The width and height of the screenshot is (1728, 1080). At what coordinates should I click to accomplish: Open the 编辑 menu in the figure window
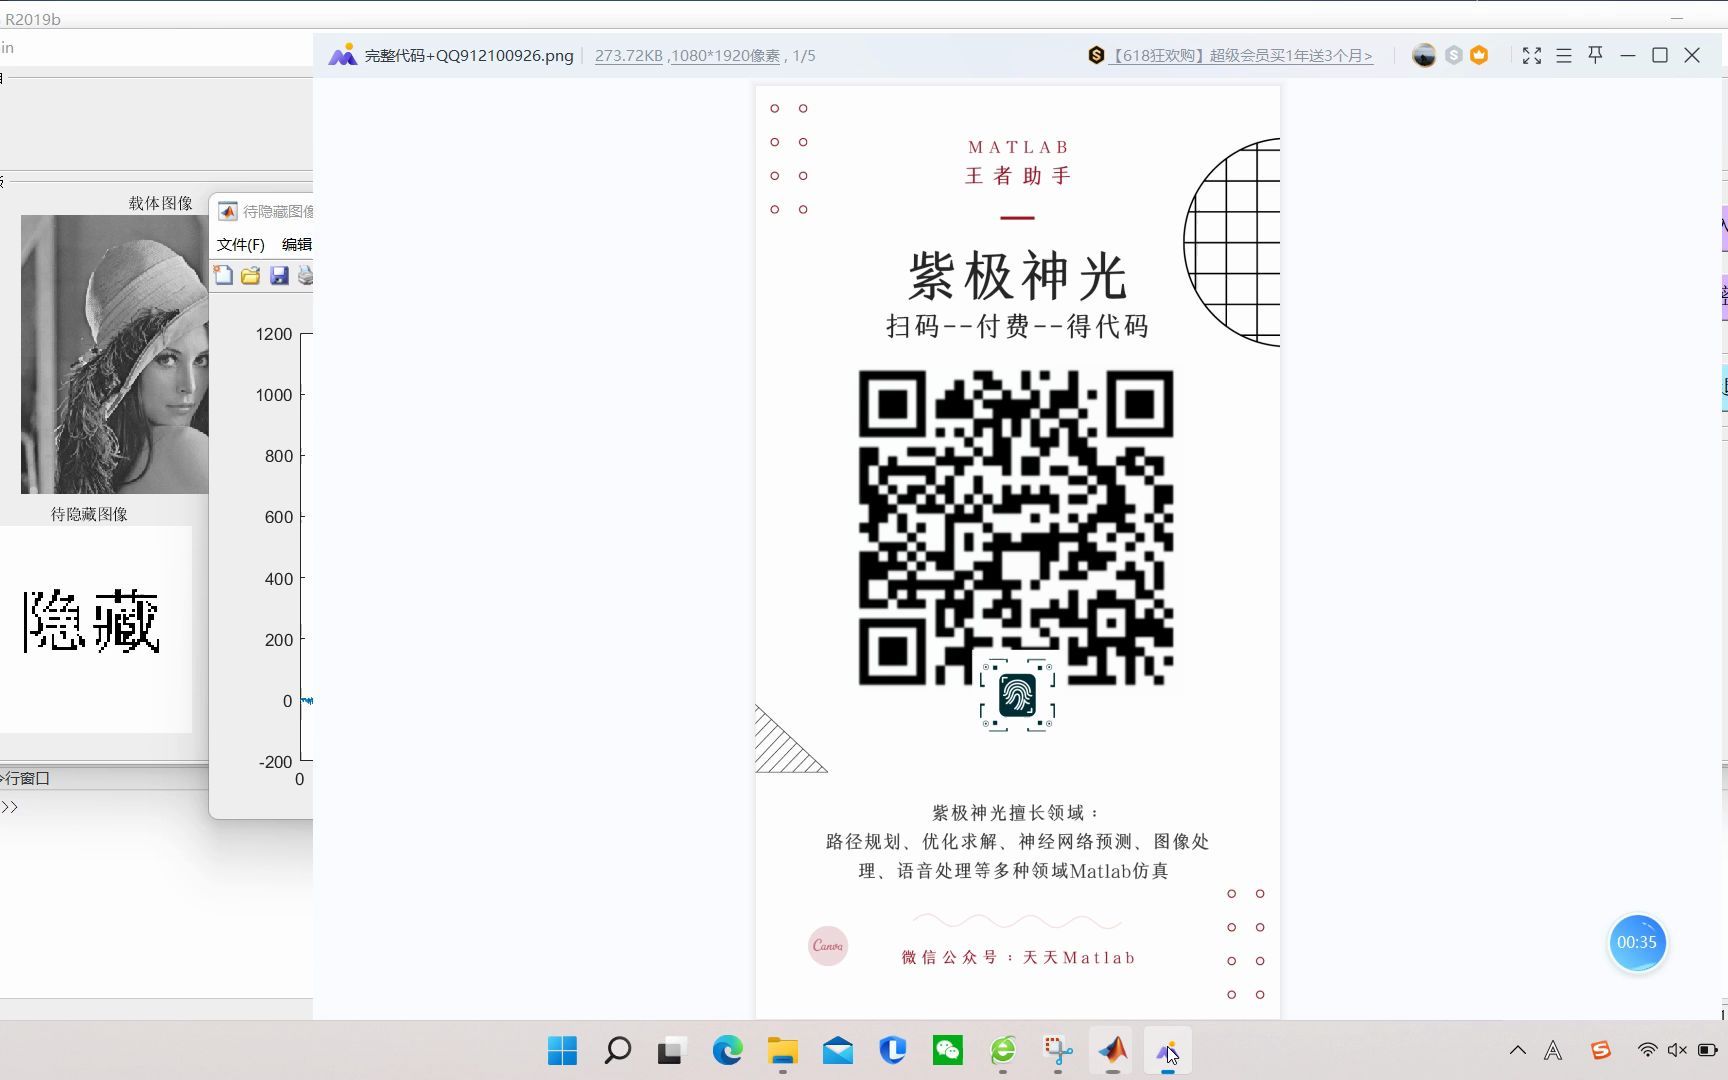pos(297,243)
